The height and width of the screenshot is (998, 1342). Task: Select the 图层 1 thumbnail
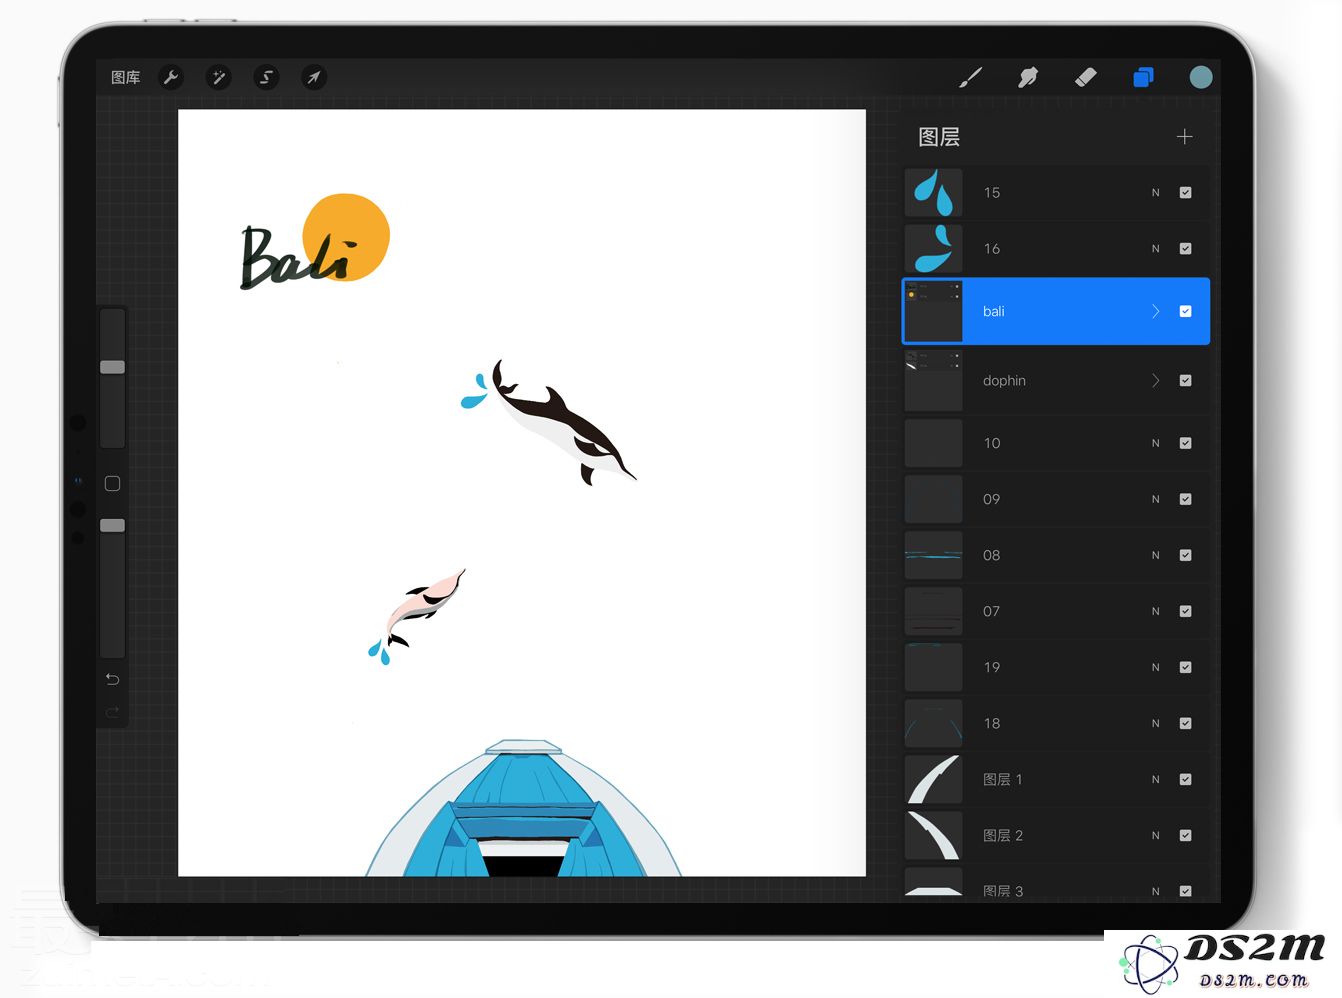tap(933, 779)
